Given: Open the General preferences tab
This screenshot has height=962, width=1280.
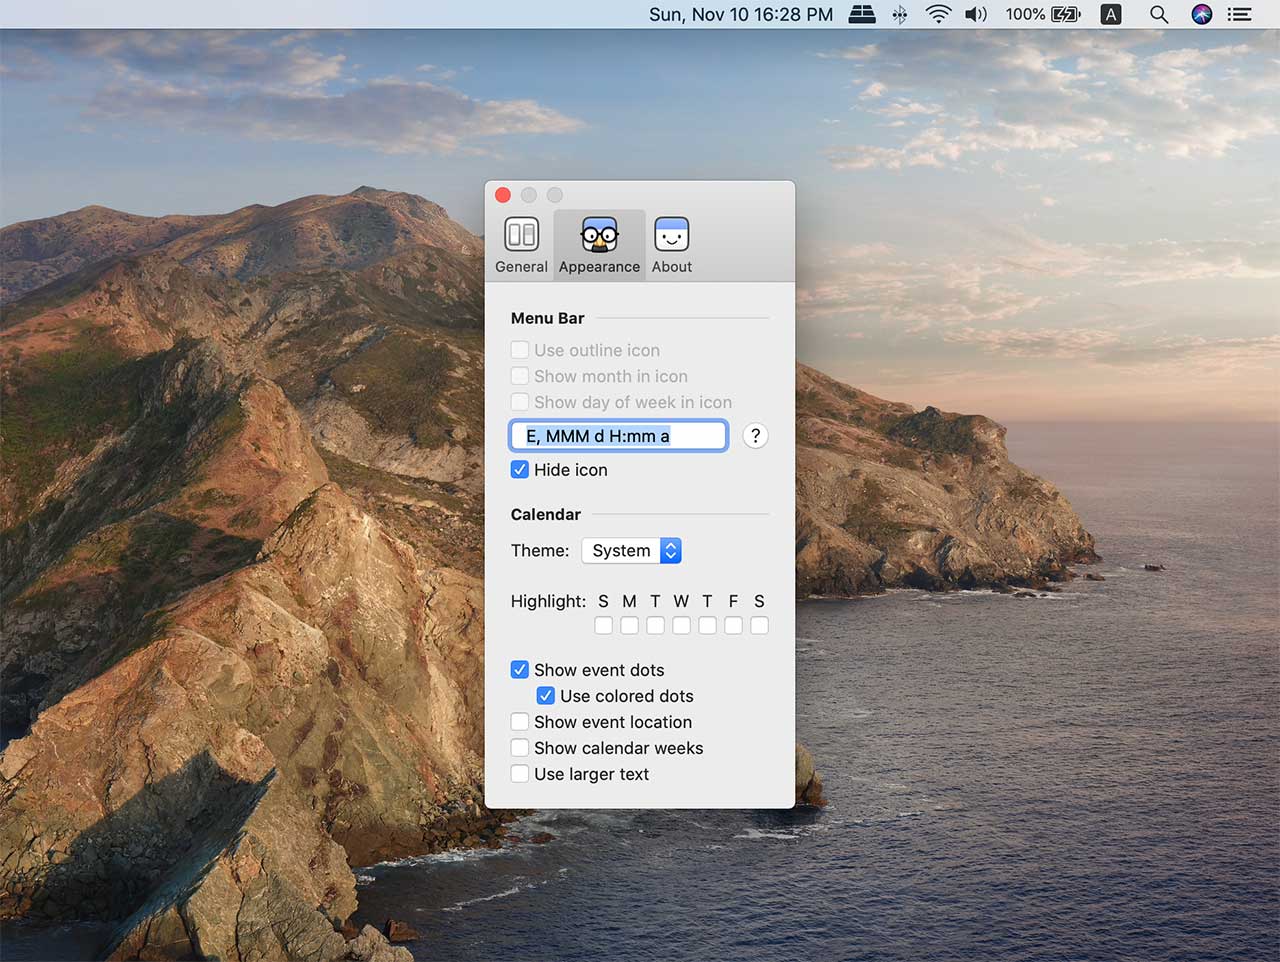Looking at the screenshot, I should (x=521, y=245).
